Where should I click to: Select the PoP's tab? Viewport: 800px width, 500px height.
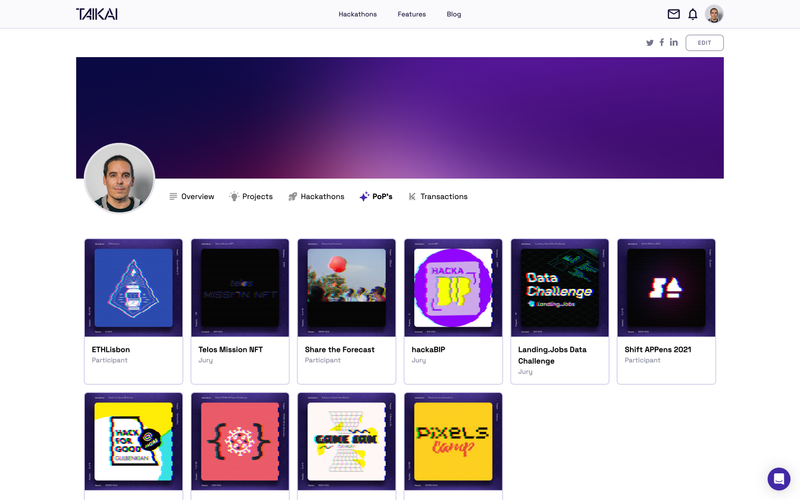pos(376,197)
